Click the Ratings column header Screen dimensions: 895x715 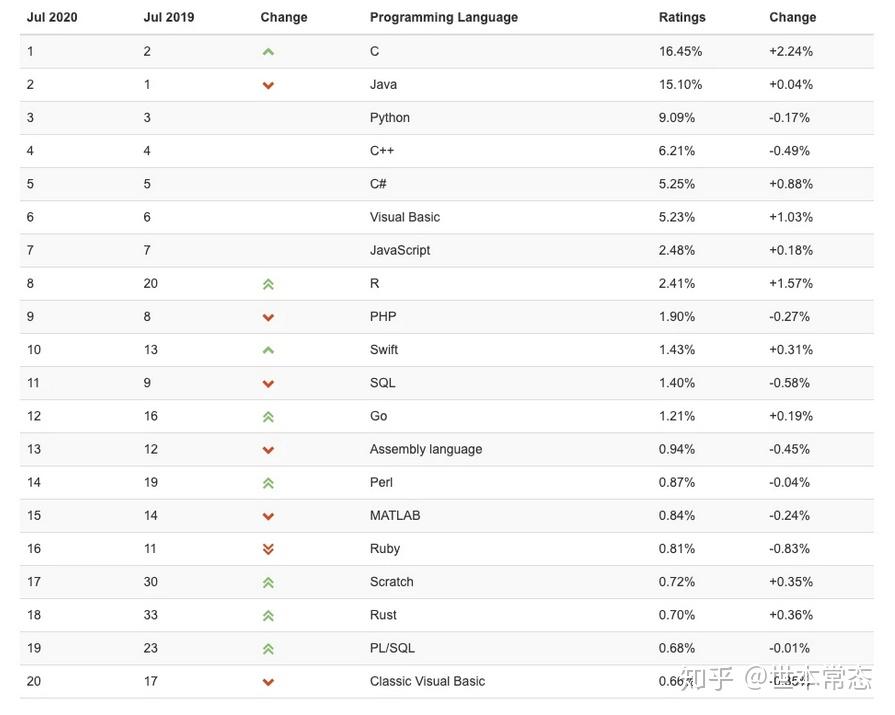point(682,17)
